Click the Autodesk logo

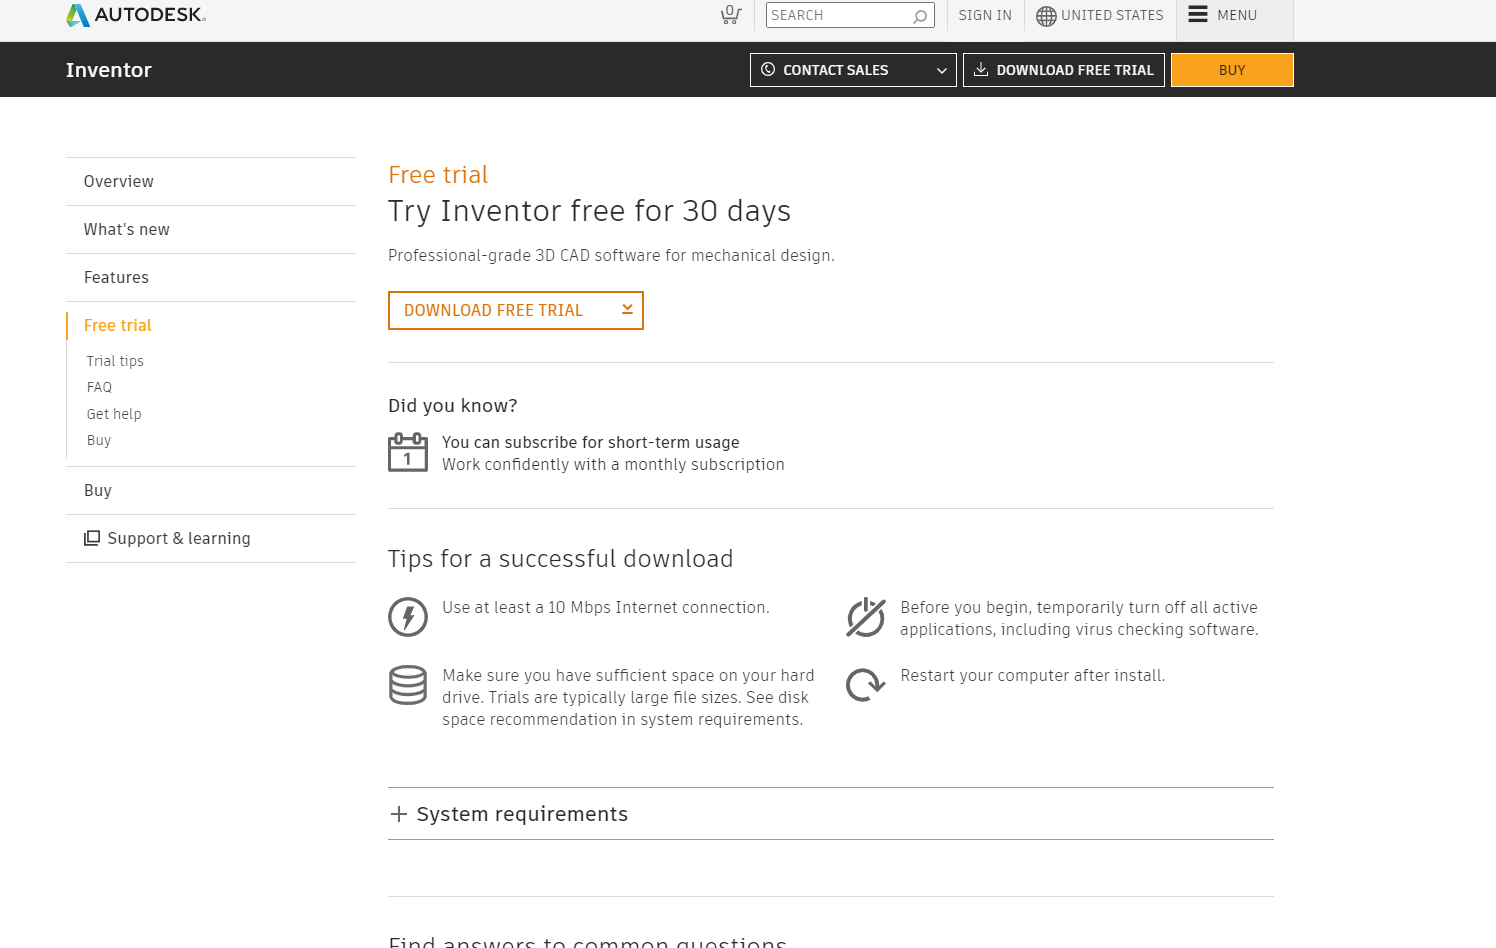(x=135, y=15)
